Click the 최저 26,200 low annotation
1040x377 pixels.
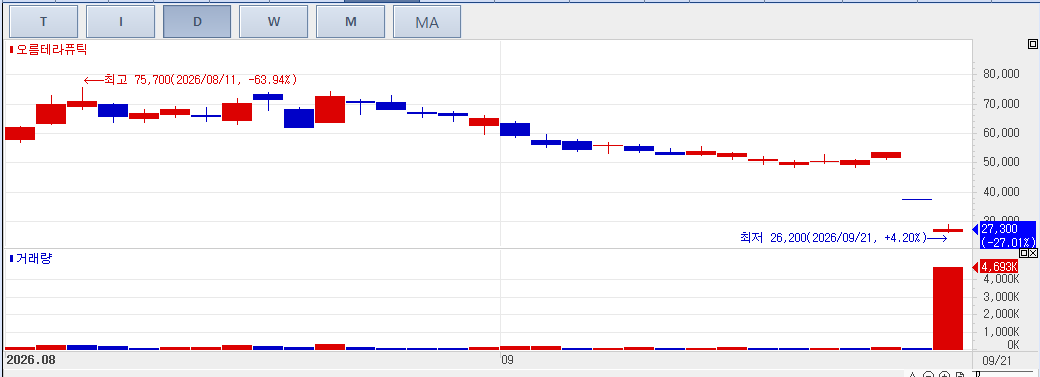844,237
